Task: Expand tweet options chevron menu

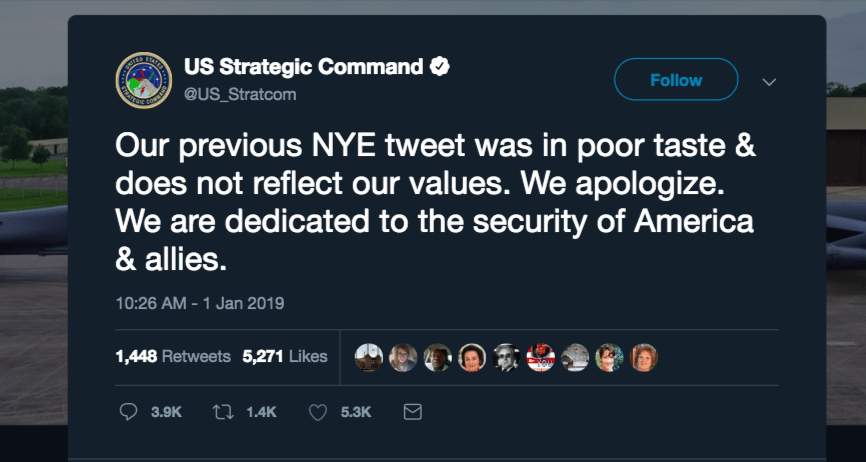Action: pyautogui.click(x=769, y=81)
